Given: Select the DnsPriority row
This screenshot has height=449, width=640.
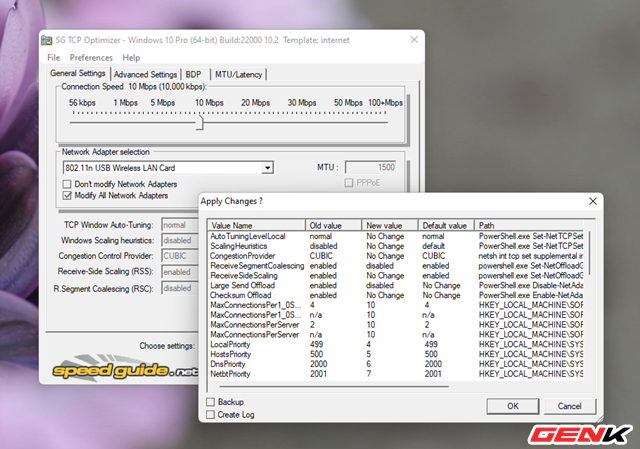Looking at the screenshot, I should 396,364.
